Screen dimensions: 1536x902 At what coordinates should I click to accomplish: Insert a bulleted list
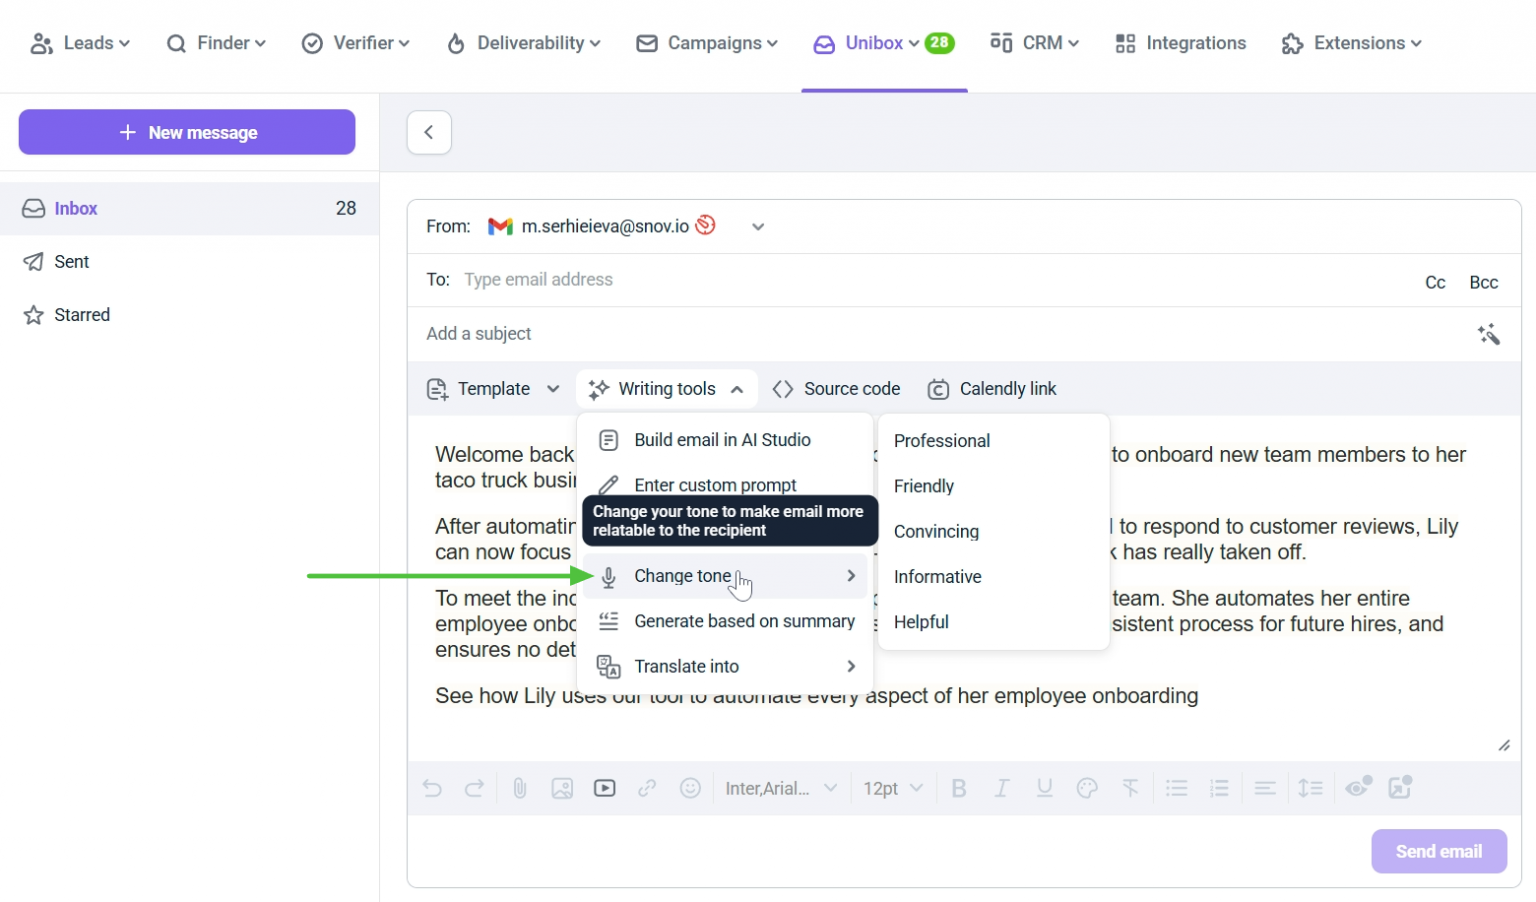coord(1177,788)
